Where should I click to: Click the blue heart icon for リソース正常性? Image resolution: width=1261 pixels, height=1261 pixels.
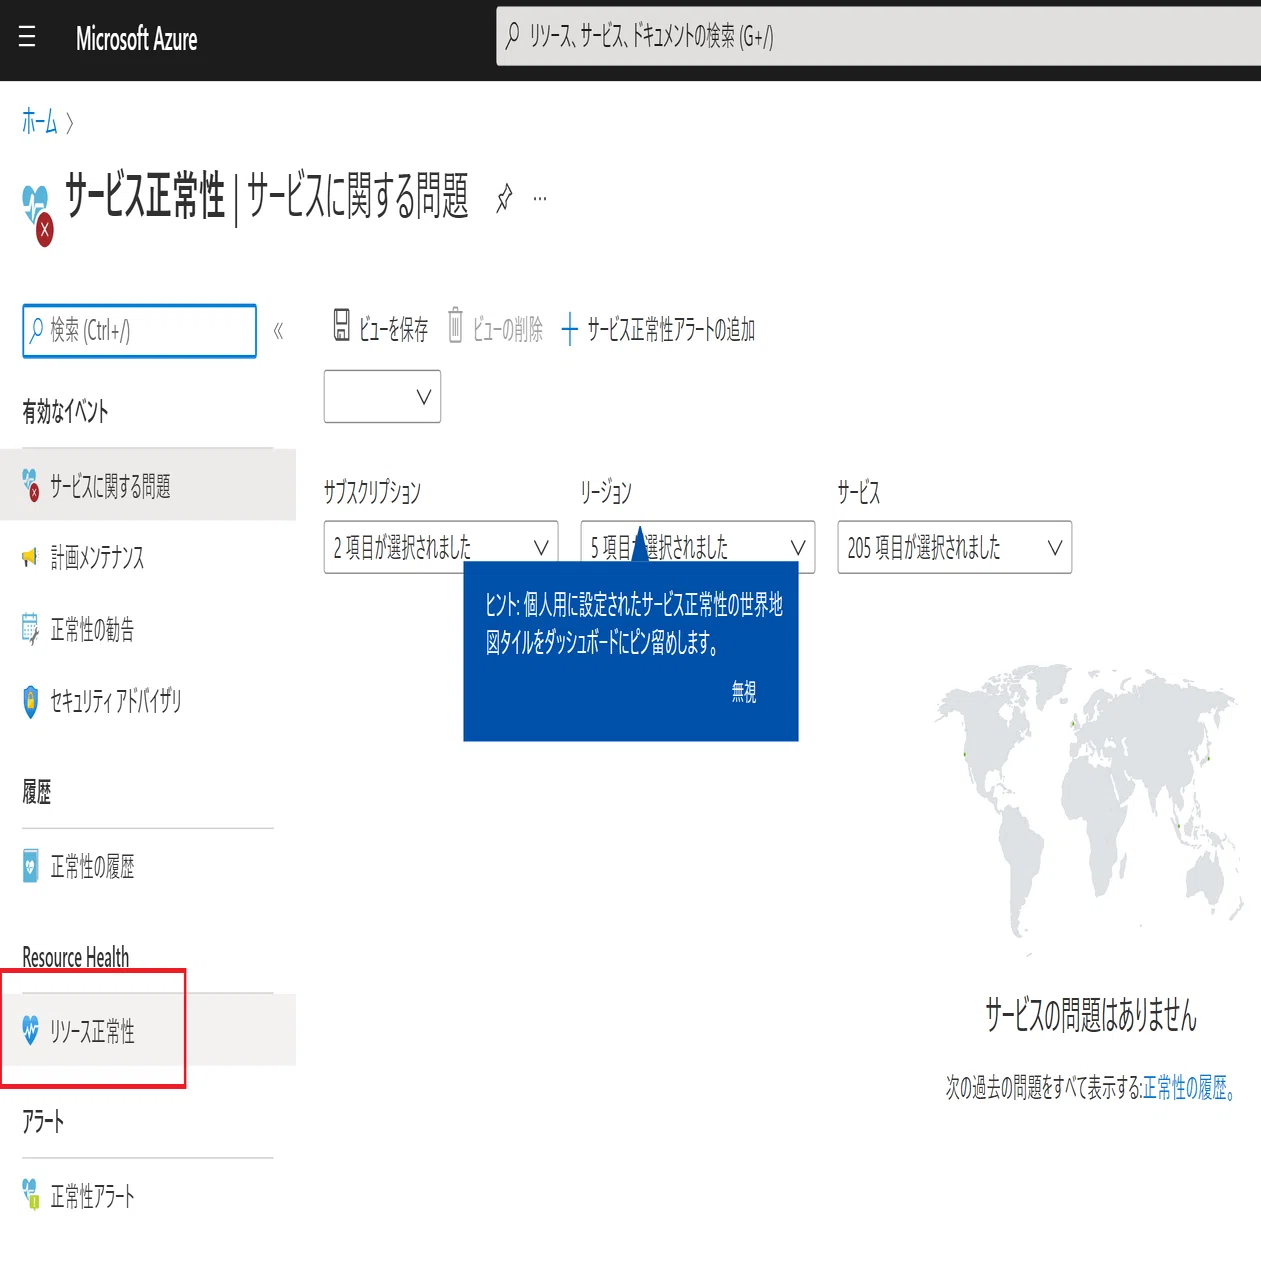pos(30,1030)
